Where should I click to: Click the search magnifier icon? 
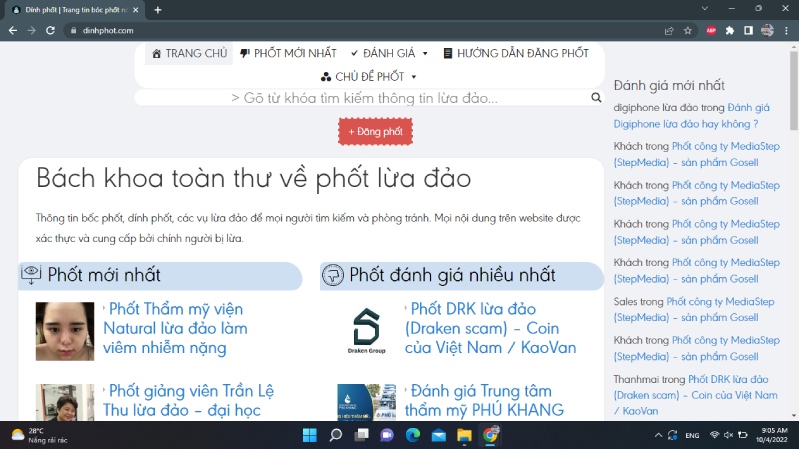[596, 97]
